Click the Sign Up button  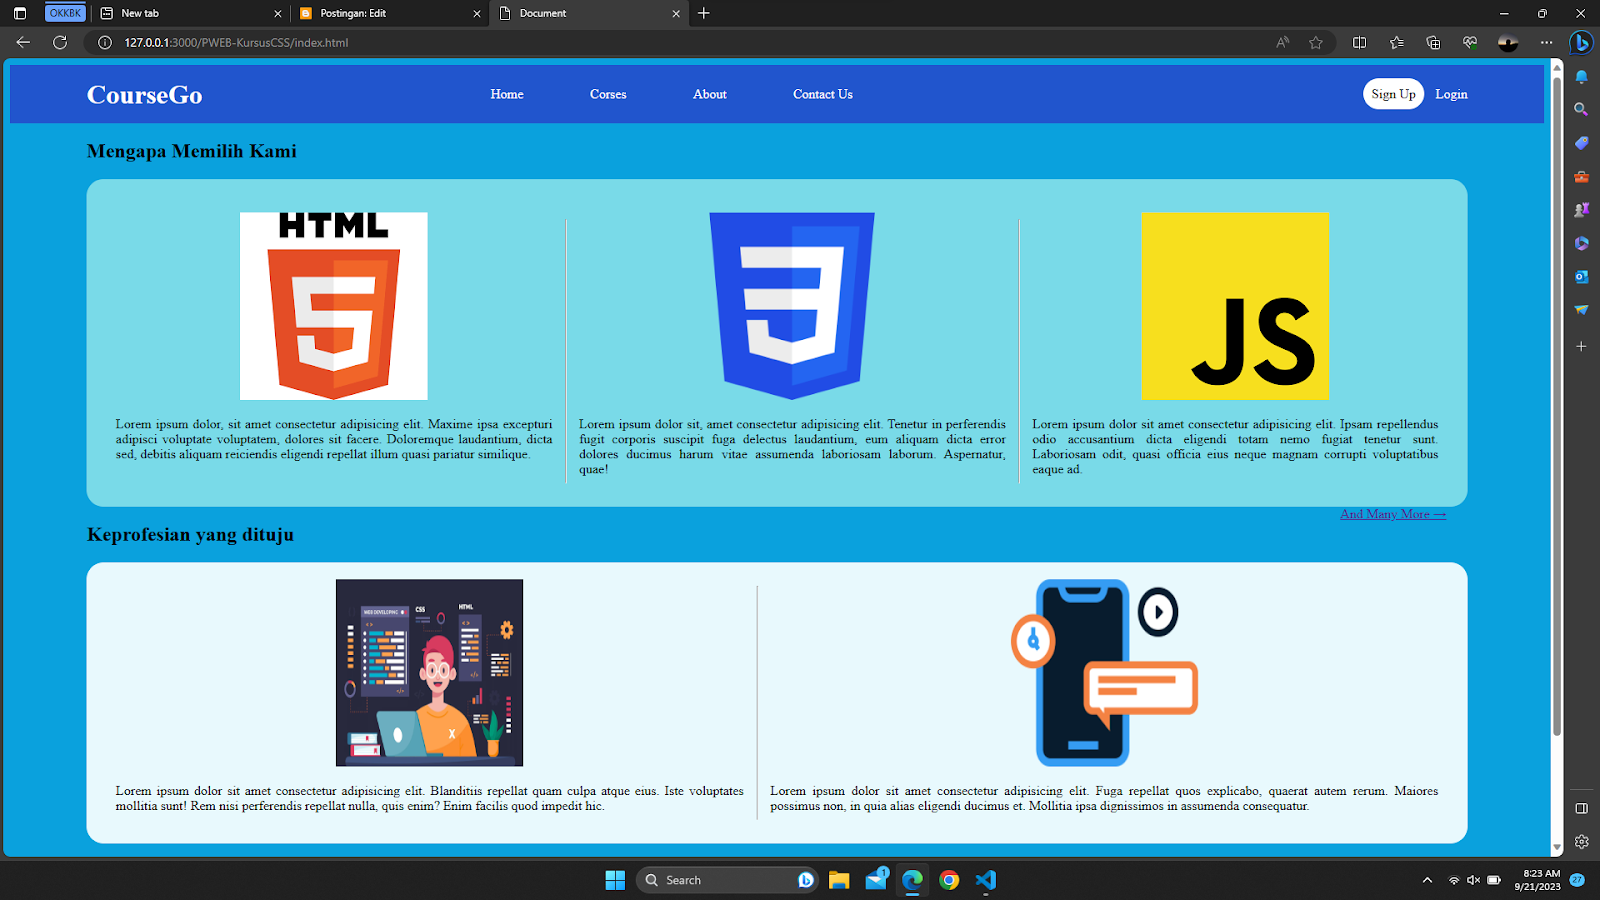click(1393, 94)
